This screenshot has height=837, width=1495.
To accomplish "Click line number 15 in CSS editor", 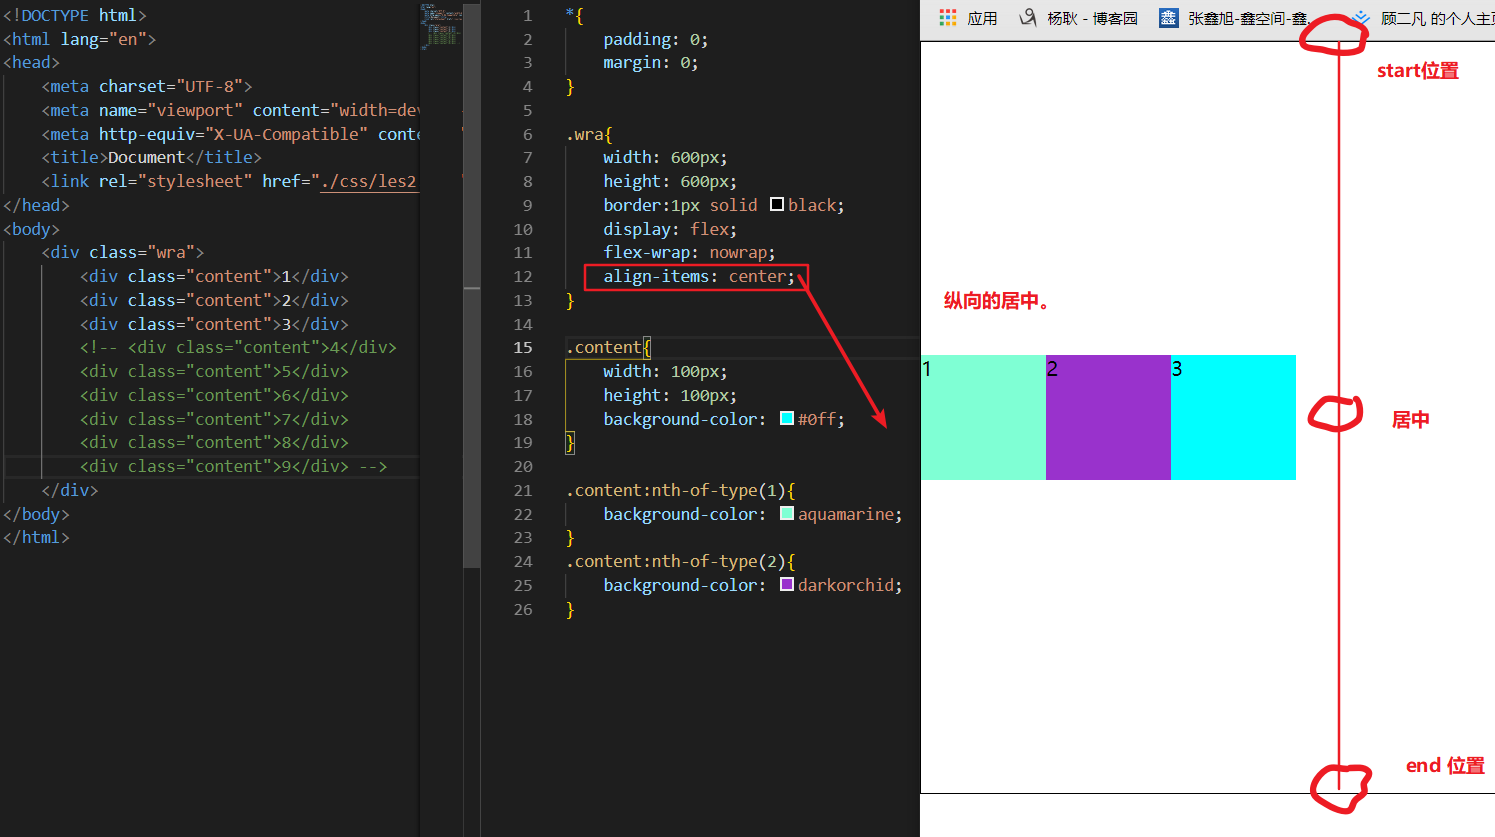I will coord(523,348).
